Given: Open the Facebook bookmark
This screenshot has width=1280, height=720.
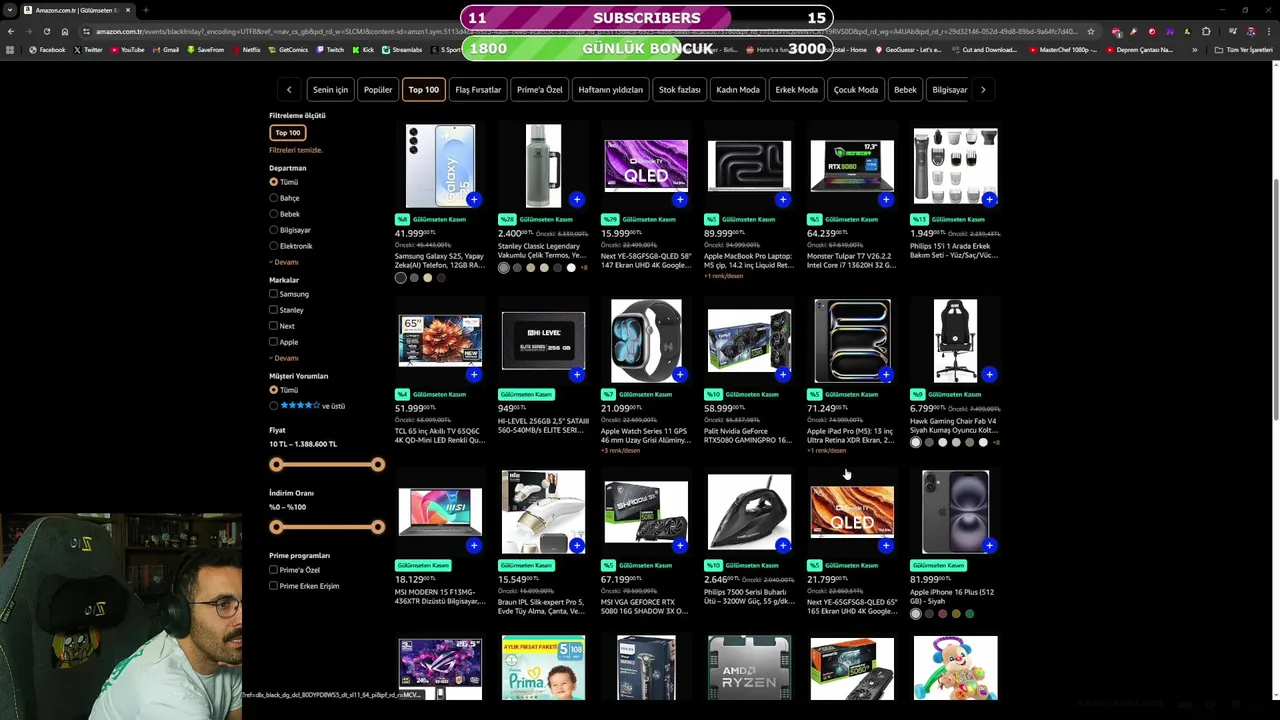Looking at the screenshot, I should pos(47,49).
